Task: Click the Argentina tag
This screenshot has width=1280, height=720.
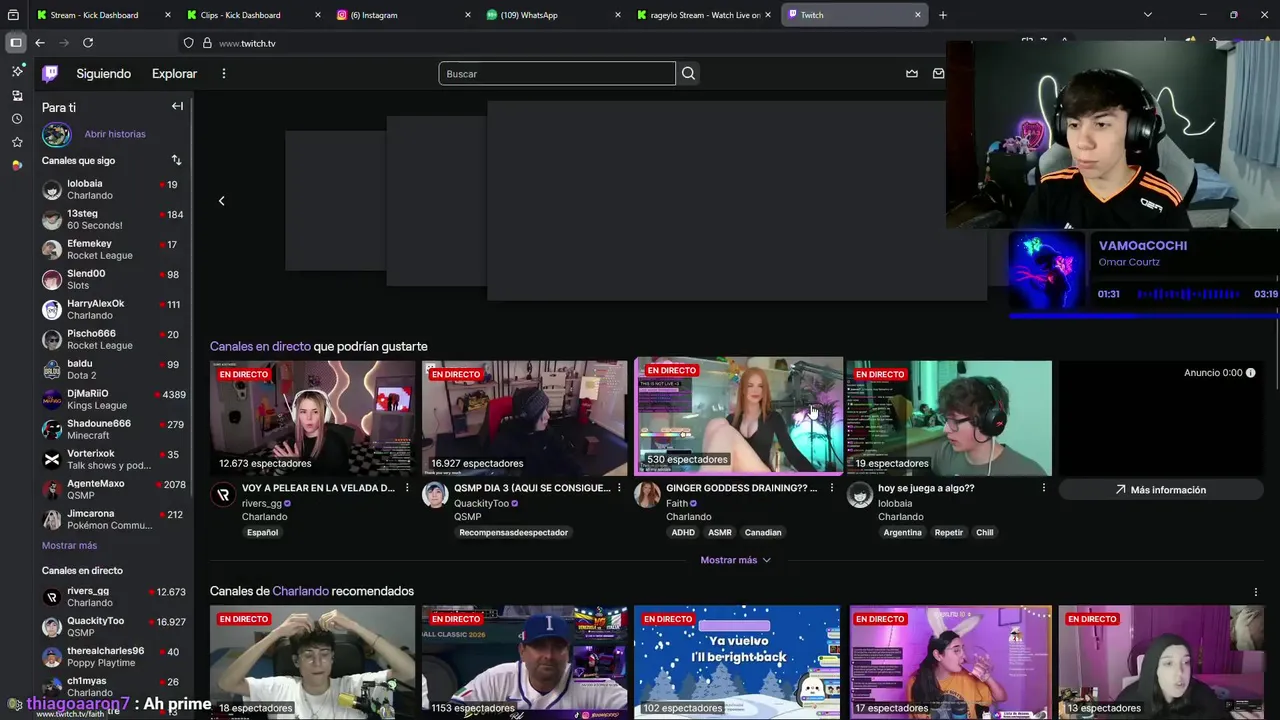Action: tap(902, 533)
